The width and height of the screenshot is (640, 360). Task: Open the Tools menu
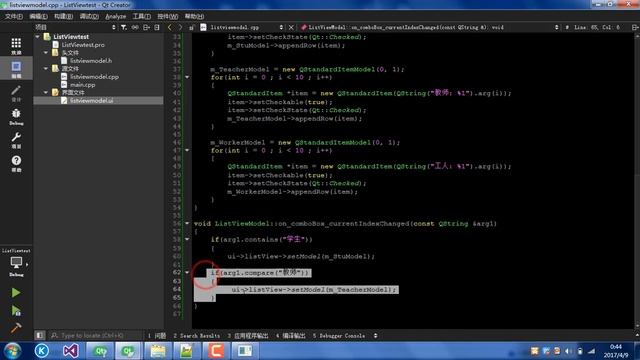(142, 16)
